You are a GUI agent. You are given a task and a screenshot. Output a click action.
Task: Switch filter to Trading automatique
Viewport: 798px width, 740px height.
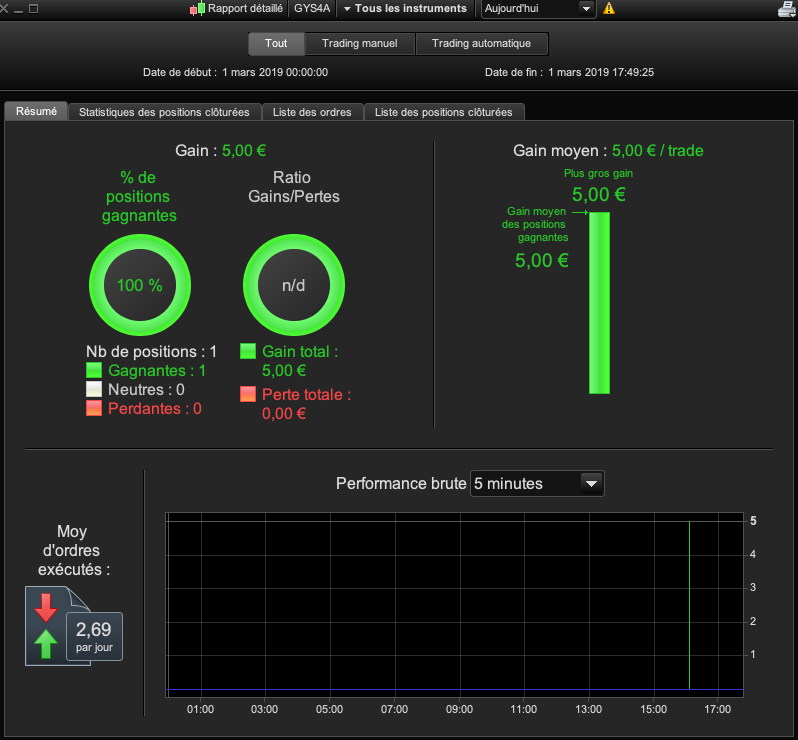[481, 44]
